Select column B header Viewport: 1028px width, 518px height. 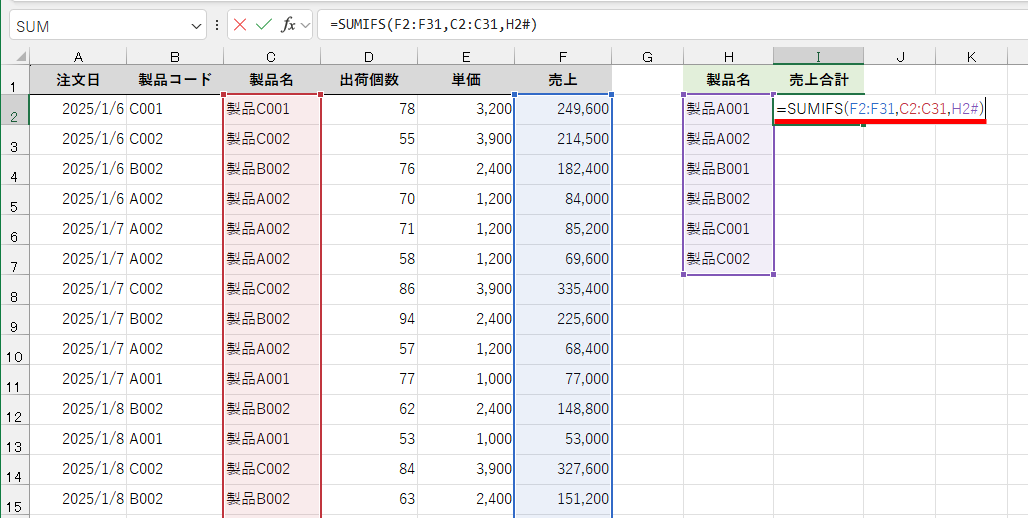[174, 57]
